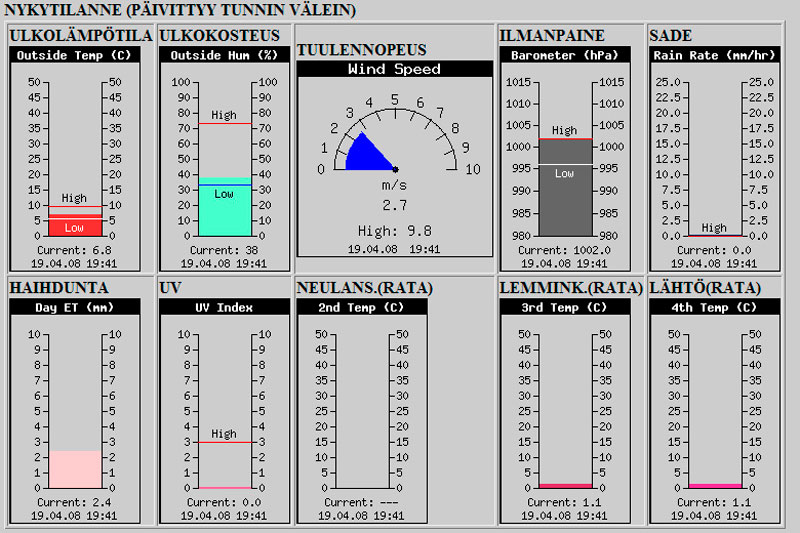Click the Current: --- reading under 2nd Temp
This screenshot has height=533, width=800.
(361, 502)
